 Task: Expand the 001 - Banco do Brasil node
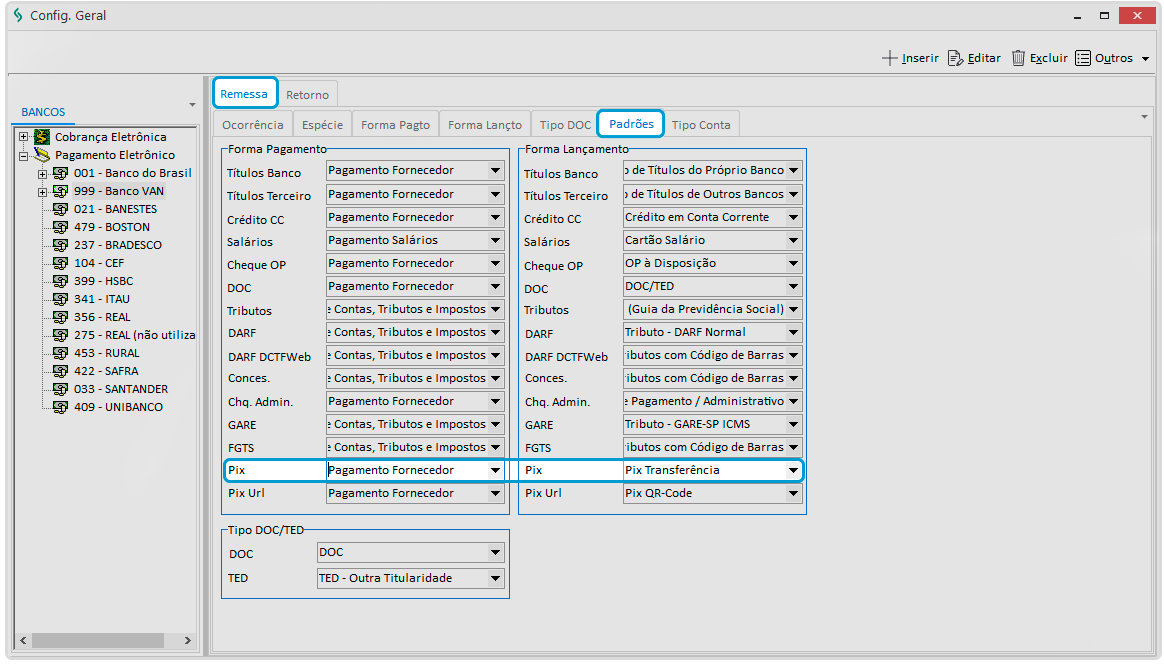pyautogui.click(x=42, y=174)
